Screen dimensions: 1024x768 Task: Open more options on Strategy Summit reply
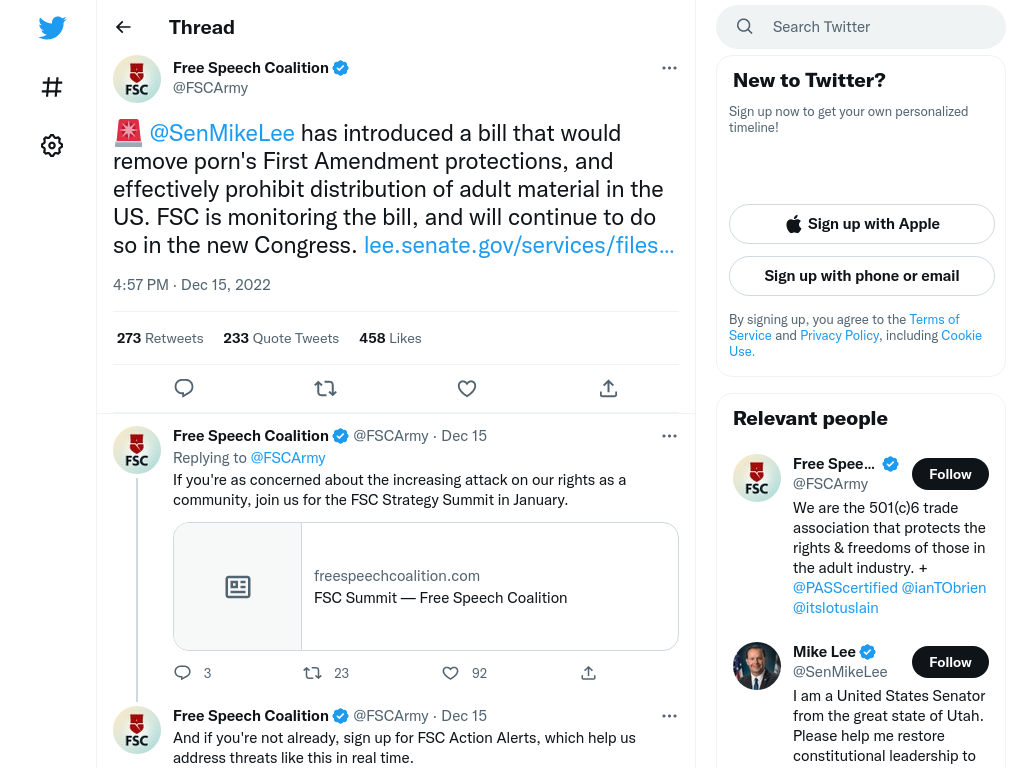tap(669, 436)
